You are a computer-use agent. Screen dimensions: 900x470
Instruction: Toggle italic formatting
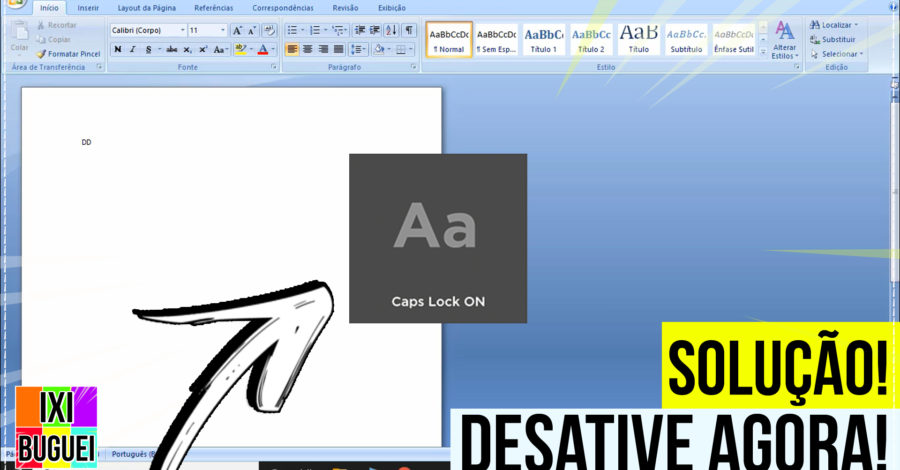(x=132, y=49)
